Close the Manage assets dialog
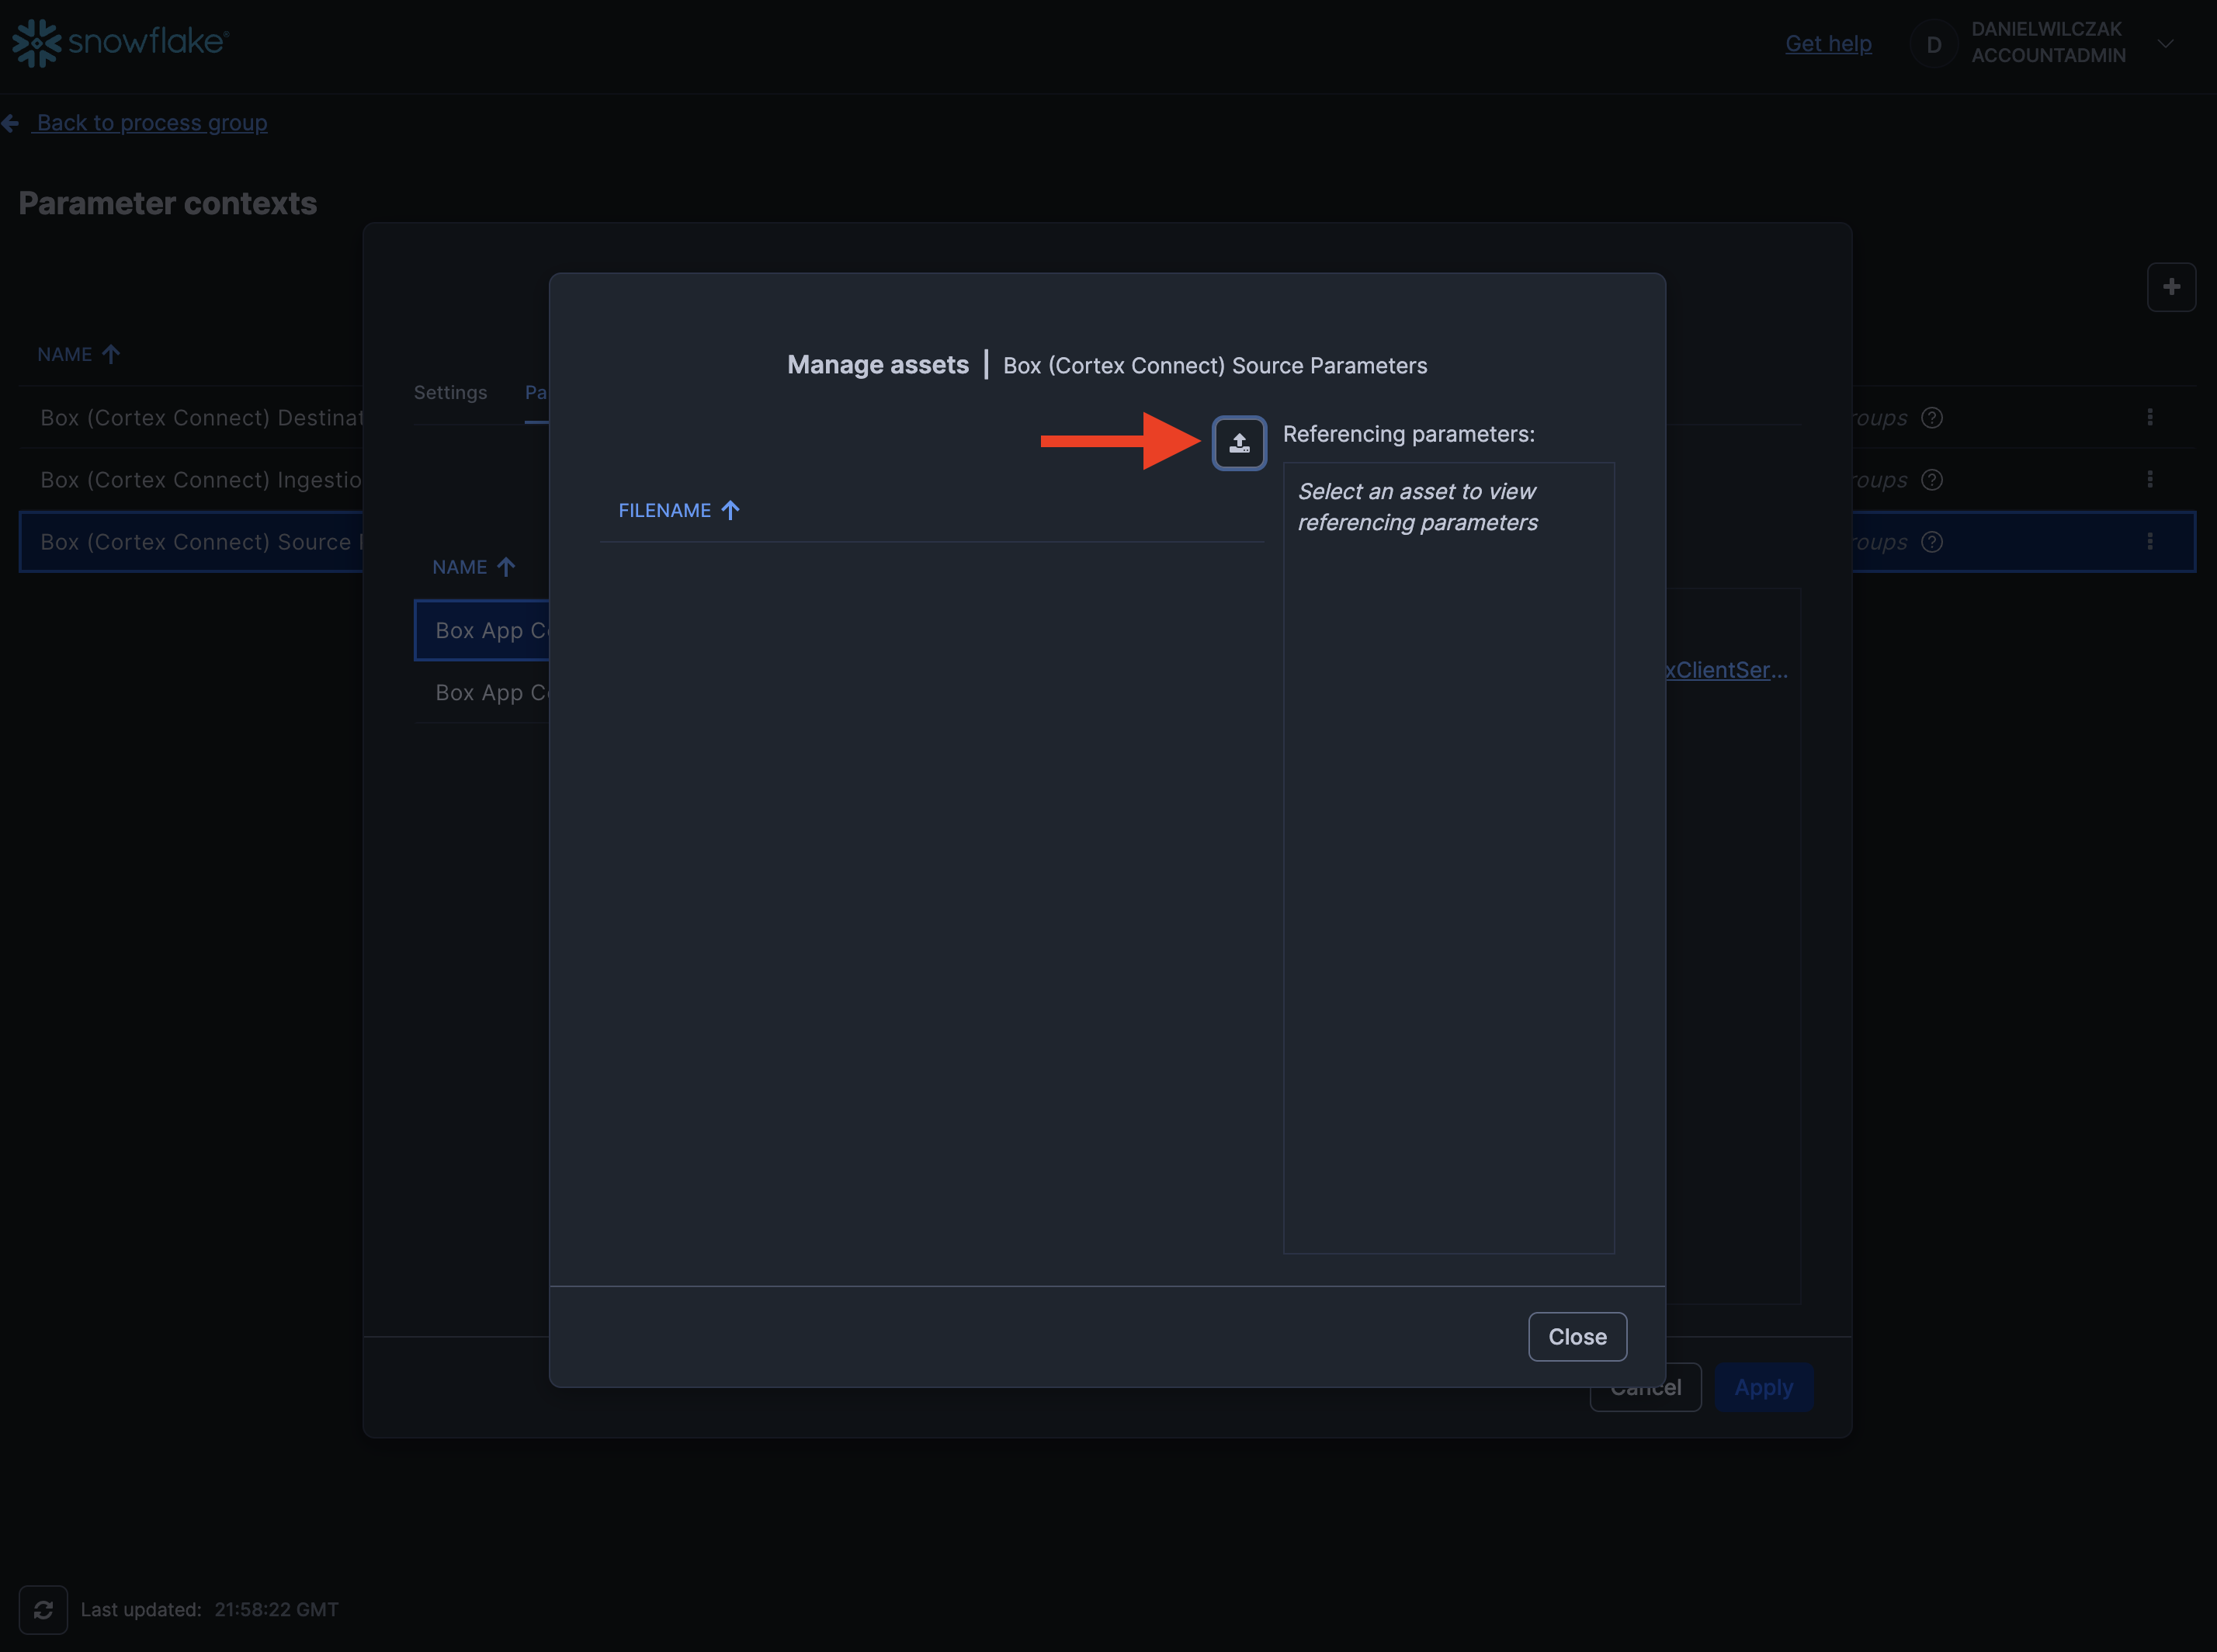 coord(1576,1336)
